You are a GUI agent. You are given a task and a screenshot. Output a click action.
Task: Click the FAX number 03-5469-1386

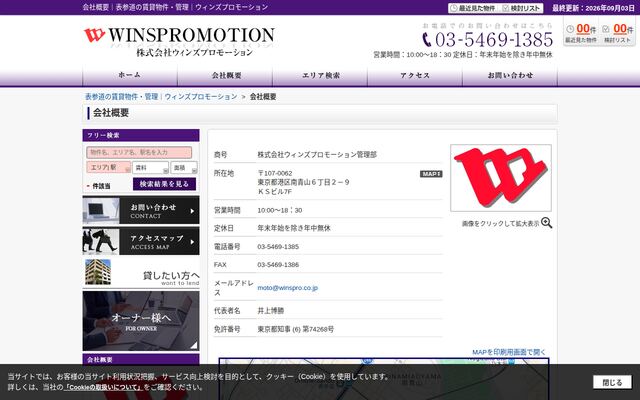(x=278, y=264)
